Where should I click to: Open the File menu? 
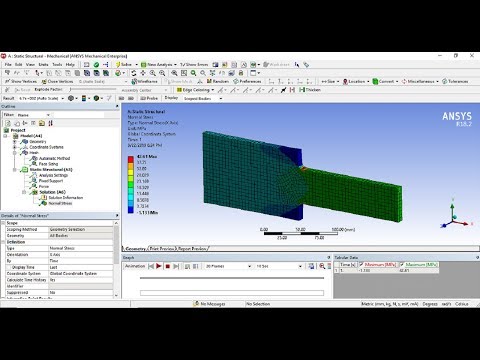tap(8, 64)
